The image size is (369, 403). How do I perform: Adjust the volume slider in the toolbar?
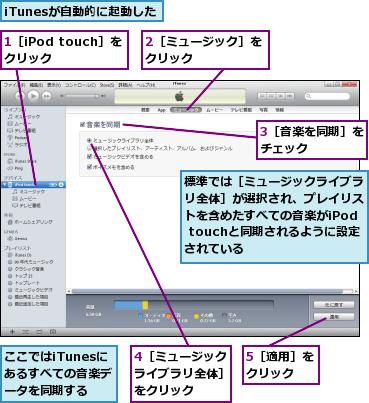[x=83, y=96]
